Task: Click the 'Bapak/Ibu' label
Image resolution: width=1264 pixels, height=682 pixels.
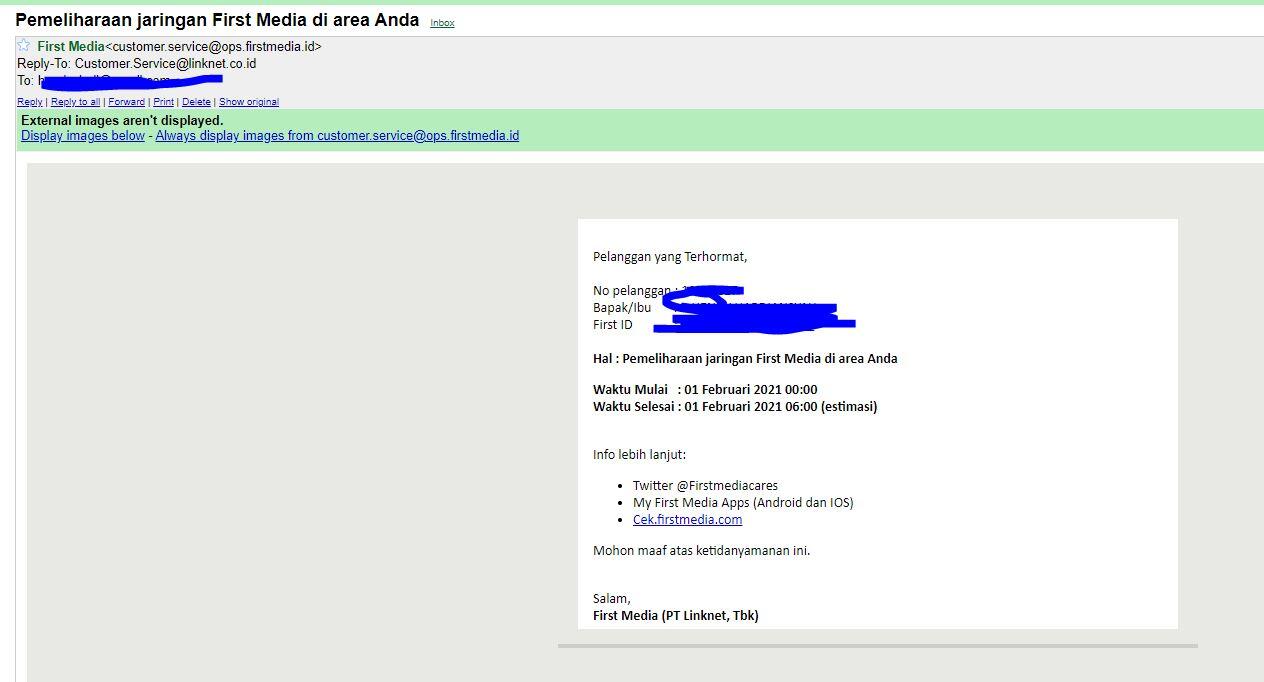Action: pyautogui.click(x=622, y=307)
